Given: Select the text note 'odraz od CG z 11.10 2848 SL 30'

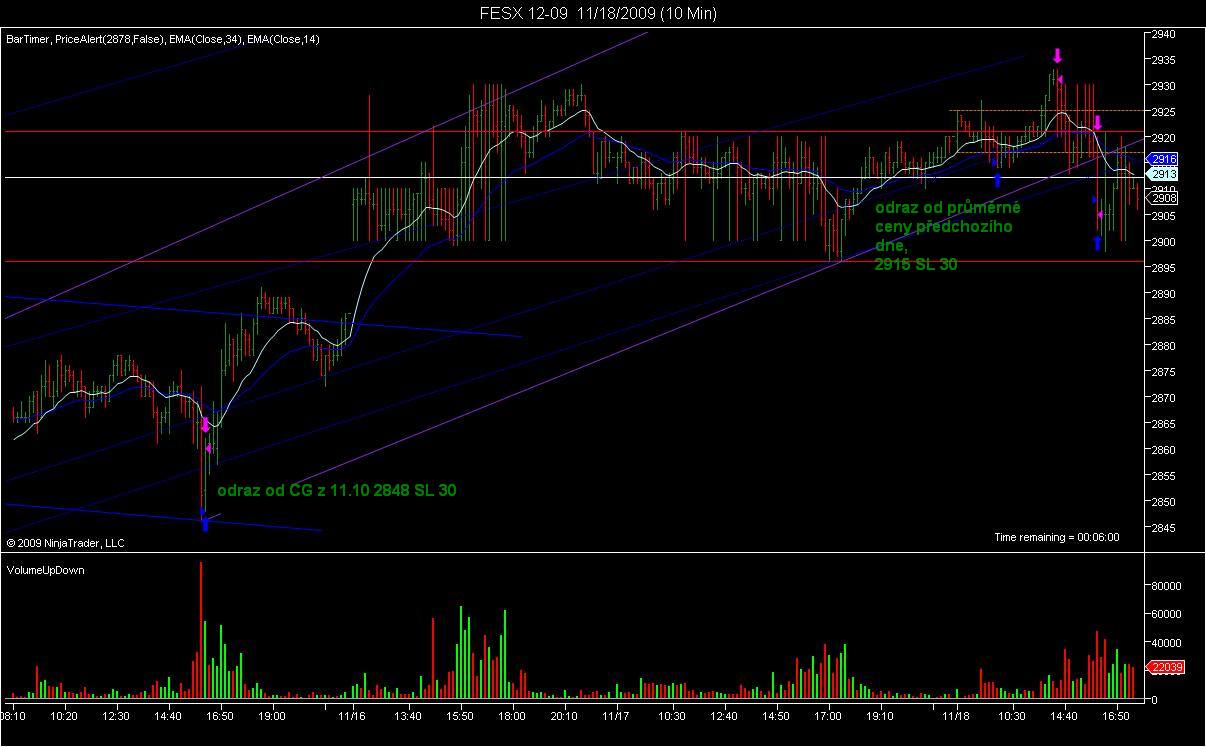Looking at the screenshot, I should coord(337,491).
